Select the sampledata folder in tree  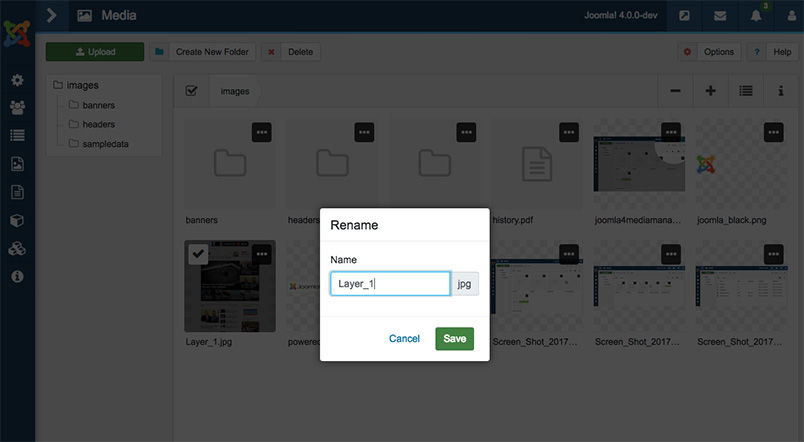[x=105, y=144]
